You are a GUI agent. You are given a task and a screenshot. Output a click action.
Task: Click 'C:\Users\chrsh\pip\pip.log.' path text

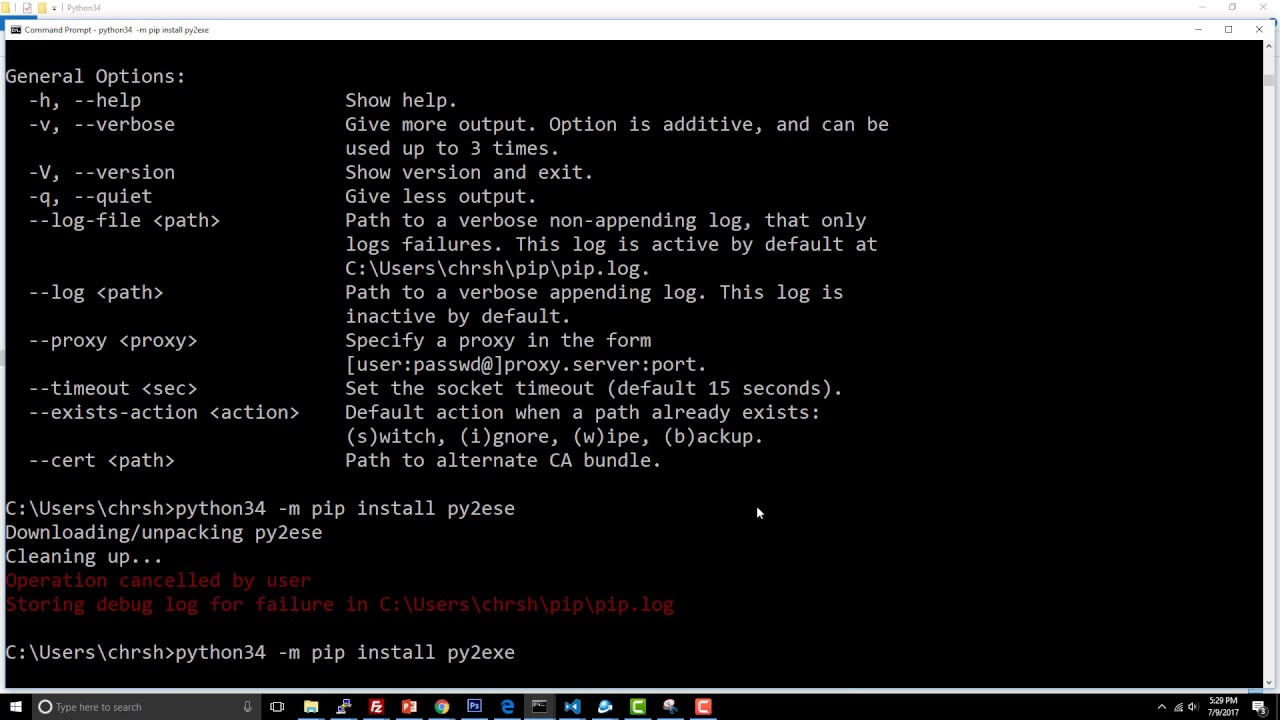pyautogui.click(x=498, y=268)
